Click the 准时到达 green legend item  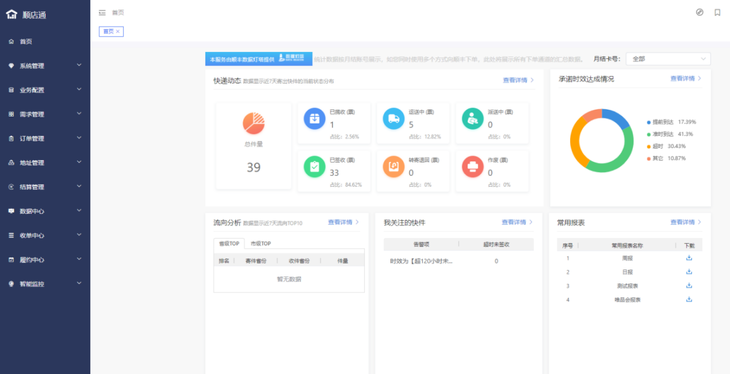pyautogui.click(x=670, y=134)
